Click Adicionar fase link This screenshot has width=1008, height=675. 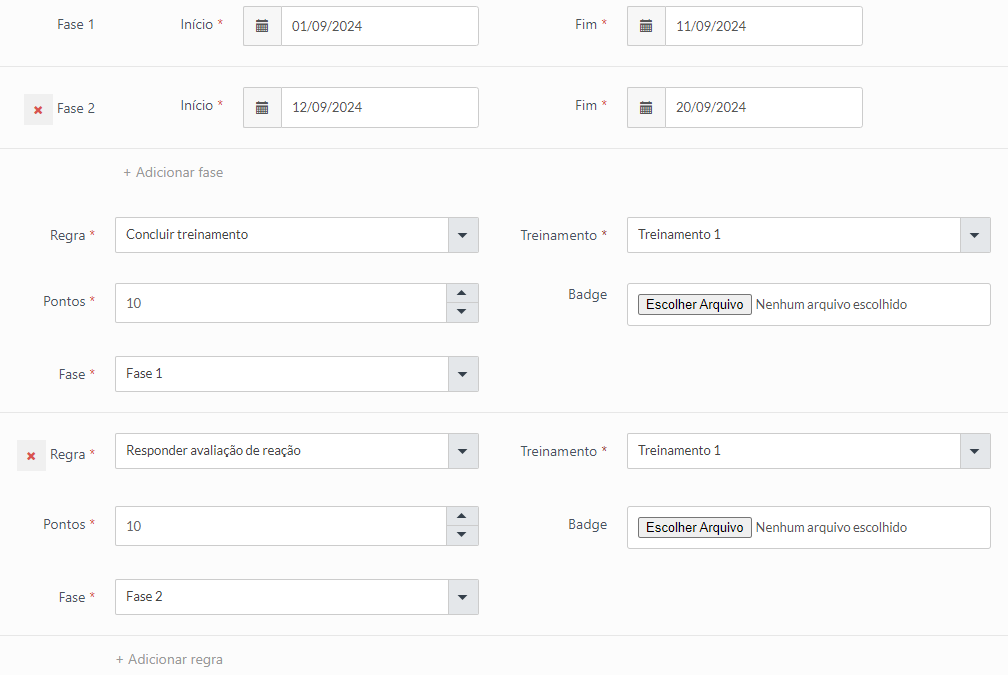pos(174,172)
